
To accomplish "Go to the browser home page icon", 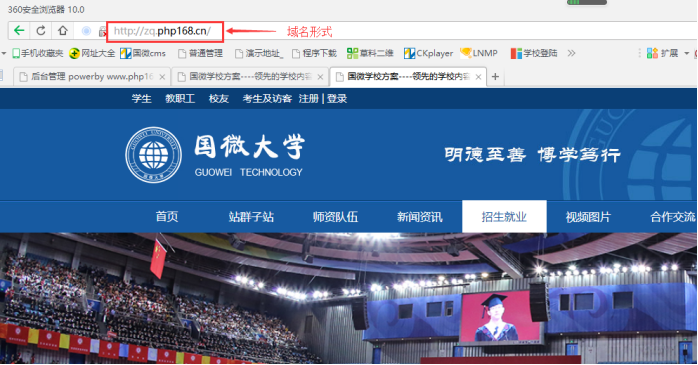I will pos(63,31).
